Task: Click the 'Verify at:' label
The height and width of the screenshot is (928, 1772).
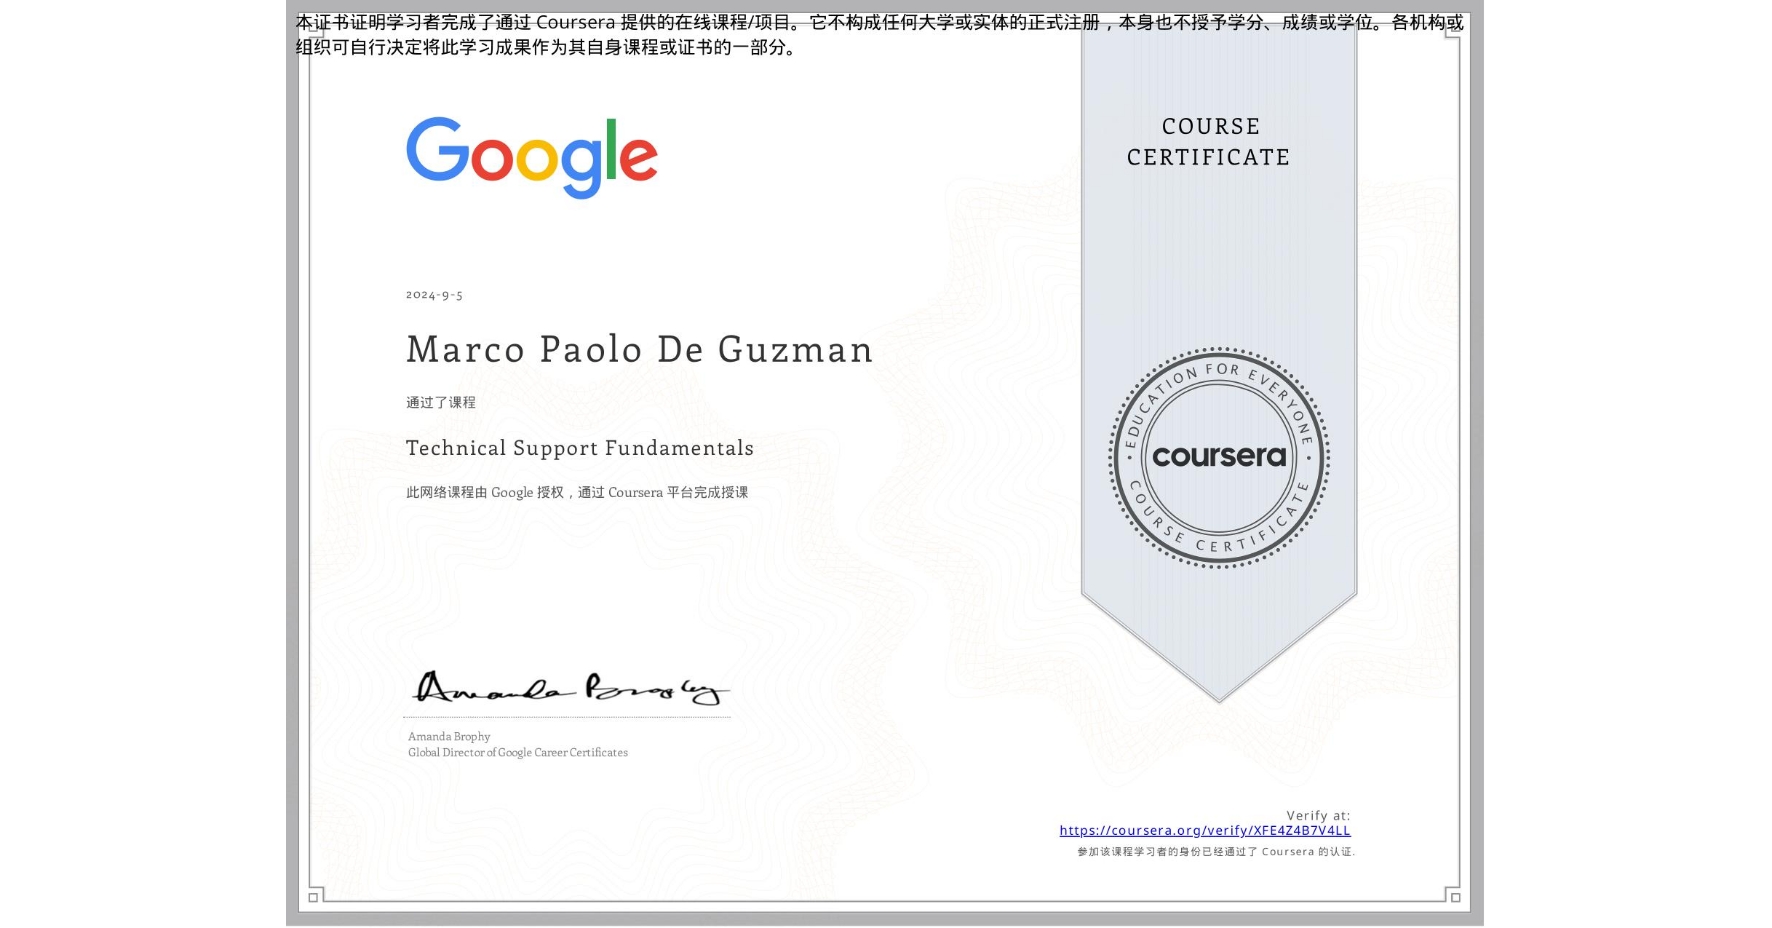Action: click(1318, 816)
